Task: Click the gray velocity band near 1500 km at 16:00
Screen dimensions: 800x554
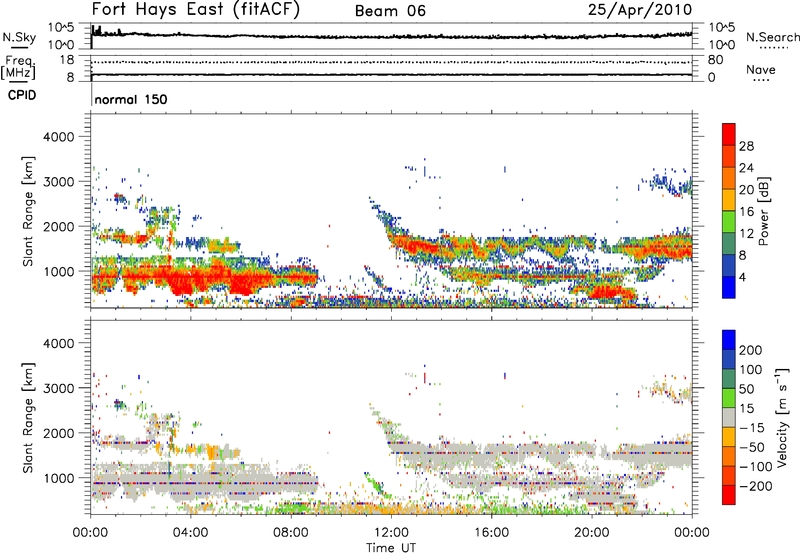Action: (x=491, y=454)
